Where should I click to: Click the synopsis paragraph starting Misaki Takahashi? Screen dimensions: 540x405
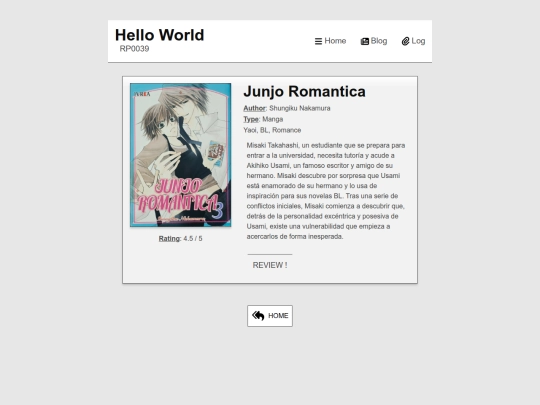pyautogui.click(x=326, y=191)
